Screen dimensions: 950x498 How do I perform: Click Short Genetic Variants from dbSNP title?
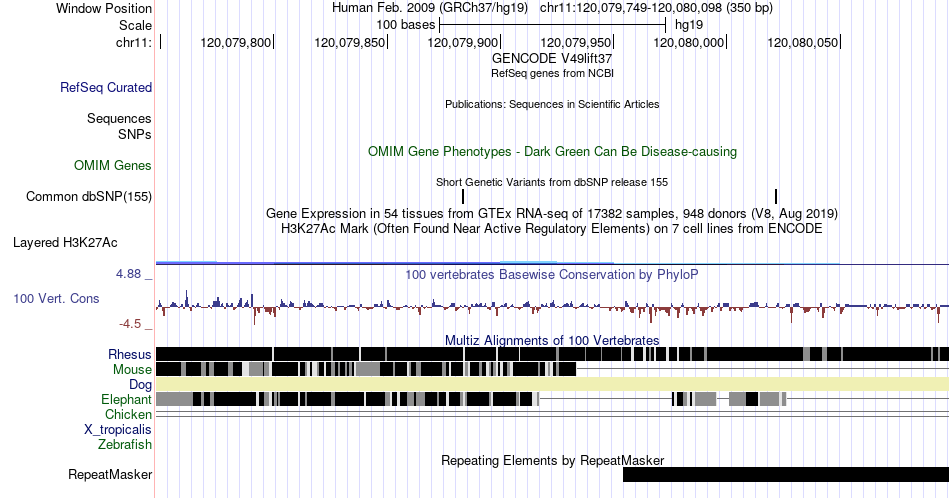pos(552,182)
